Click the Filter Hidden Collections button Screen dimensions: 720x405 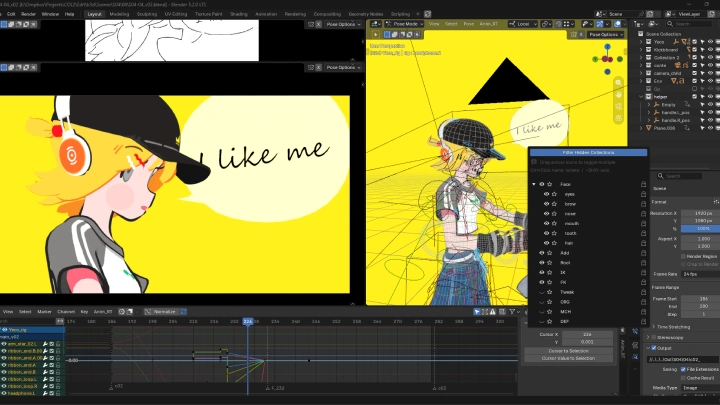pos(588,152)
